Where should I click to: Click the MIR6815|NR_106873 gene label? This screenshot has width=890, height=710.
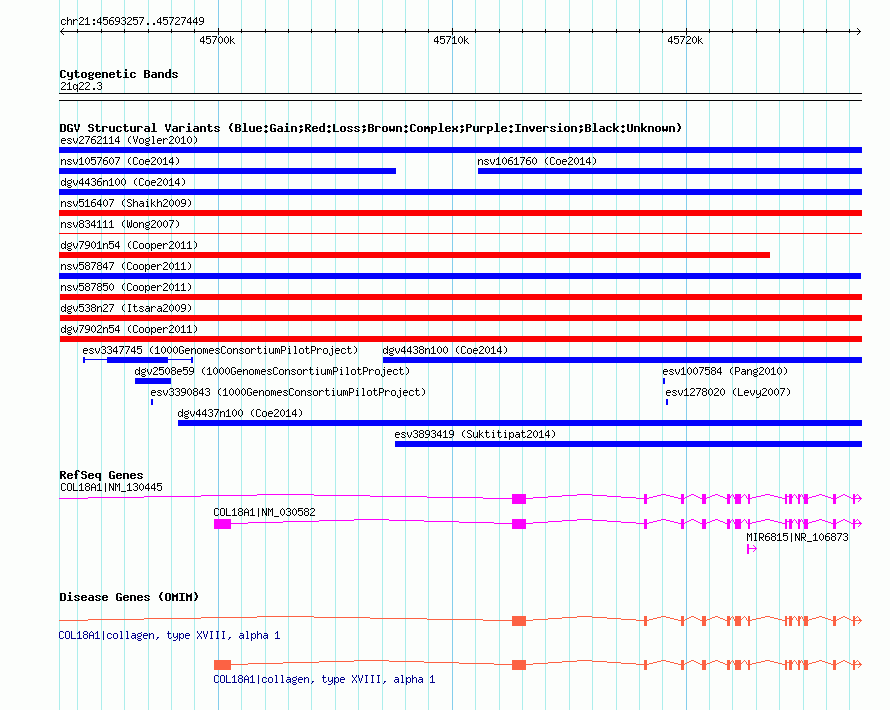pyautogui.click(x=797, y=537)
